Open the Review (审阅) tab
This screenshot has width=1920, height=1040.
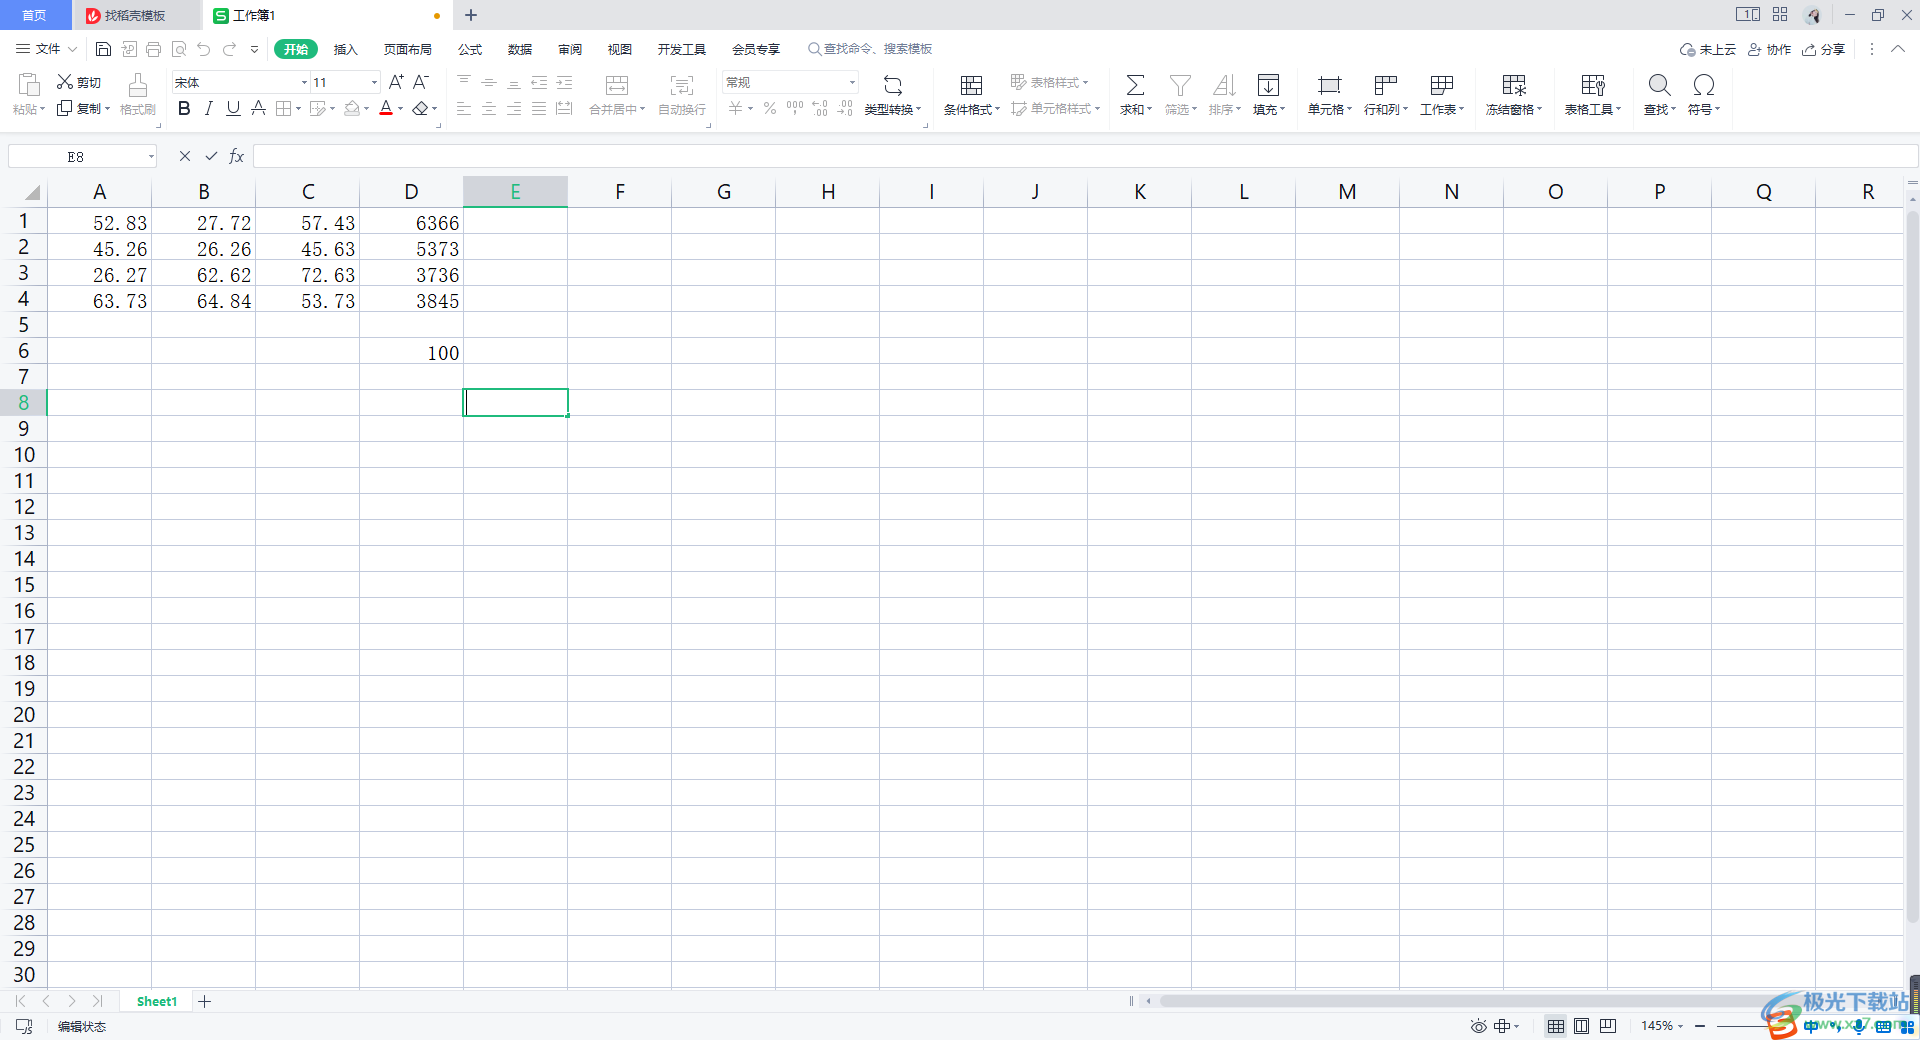[x=570, y=49]
